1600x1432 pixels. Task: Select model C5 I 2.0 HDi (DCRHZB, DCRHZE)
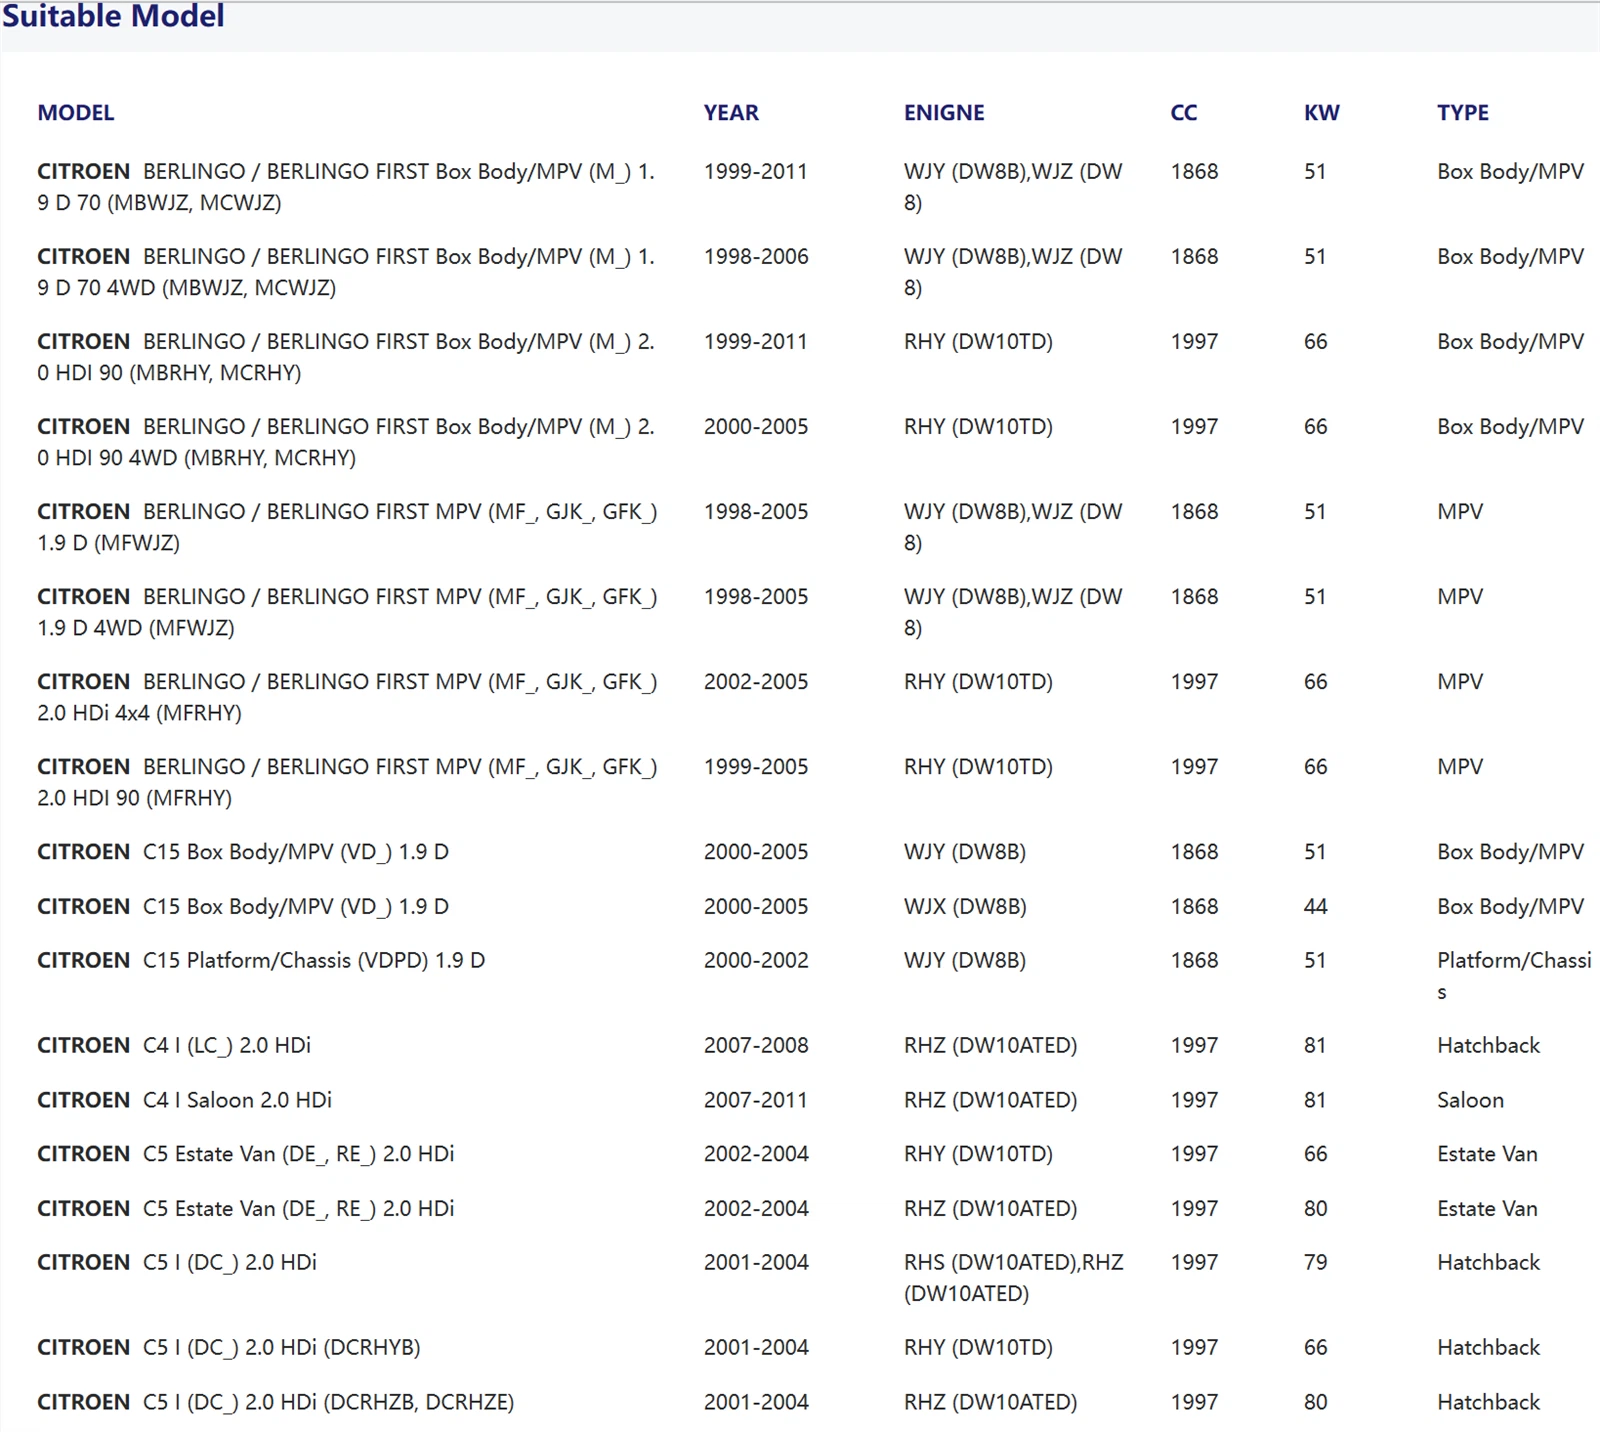coord(276,1403)
